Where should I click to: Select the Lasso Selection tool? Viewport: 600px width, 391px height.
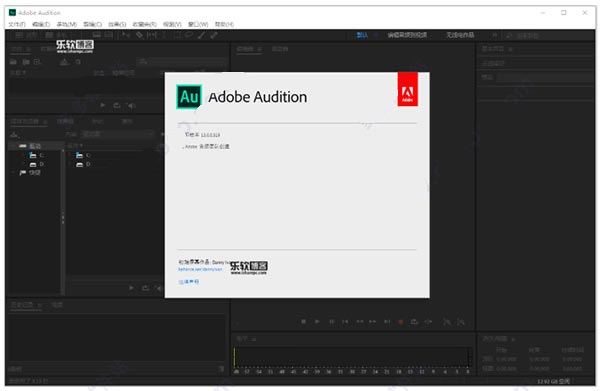point(189,35)
